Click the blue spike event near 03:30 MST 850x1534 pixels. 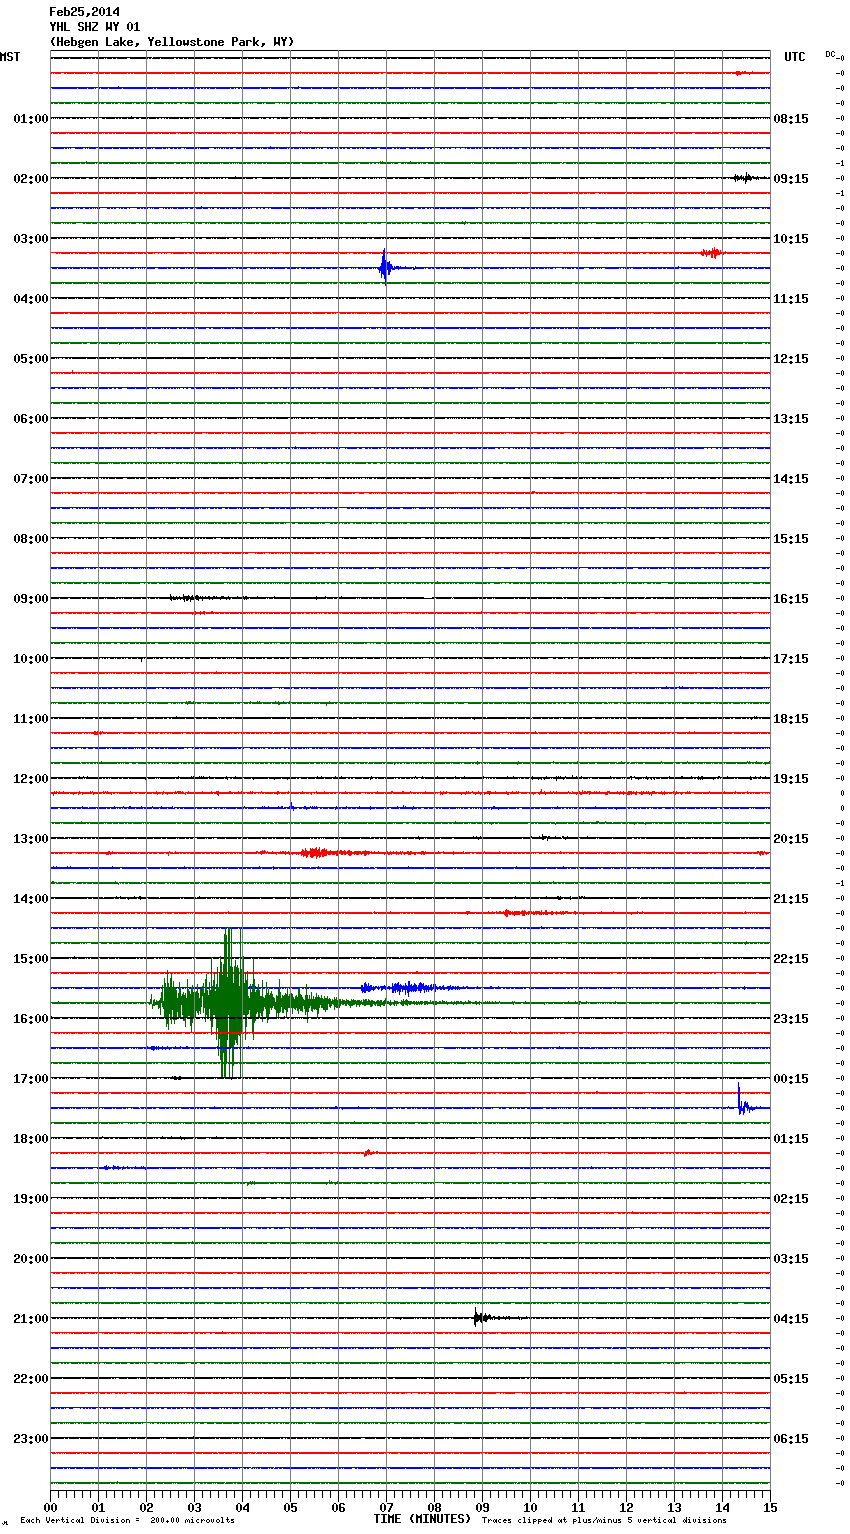pos(386,267)
